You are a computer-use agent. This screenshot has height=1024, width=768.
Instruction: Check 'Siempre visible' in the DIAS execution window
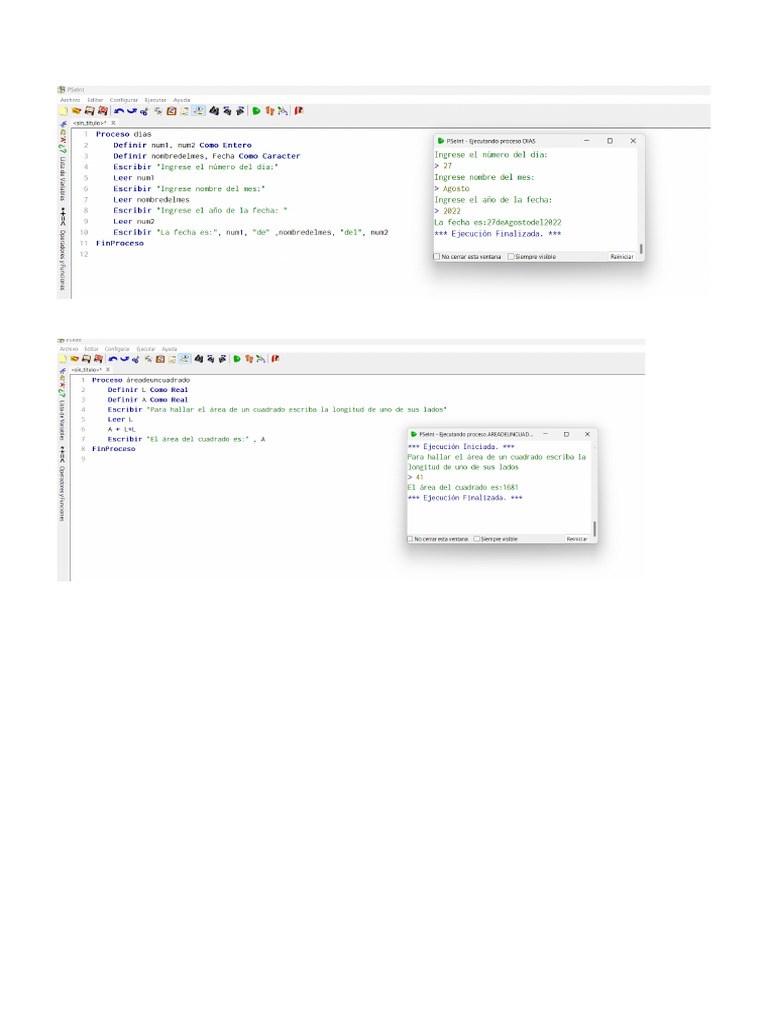[511, 257]
